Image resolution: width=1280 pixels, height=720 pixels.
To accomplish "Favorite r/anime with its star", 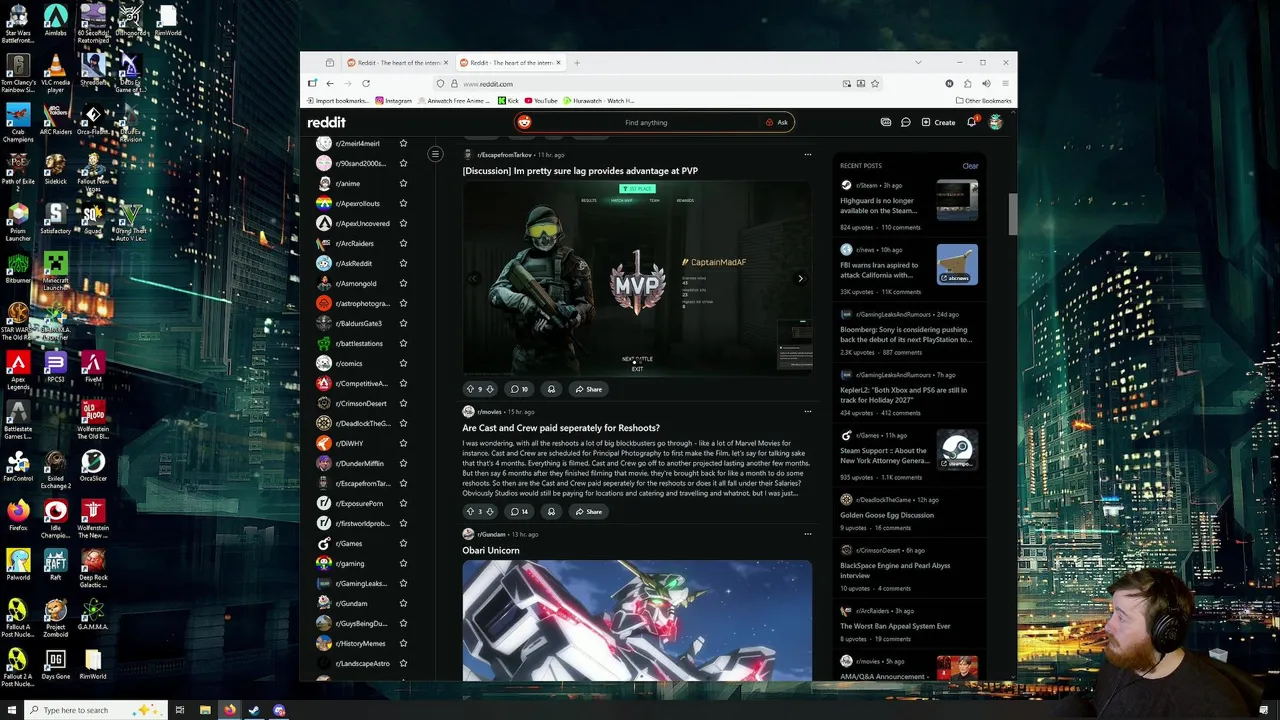I will 403,183.
